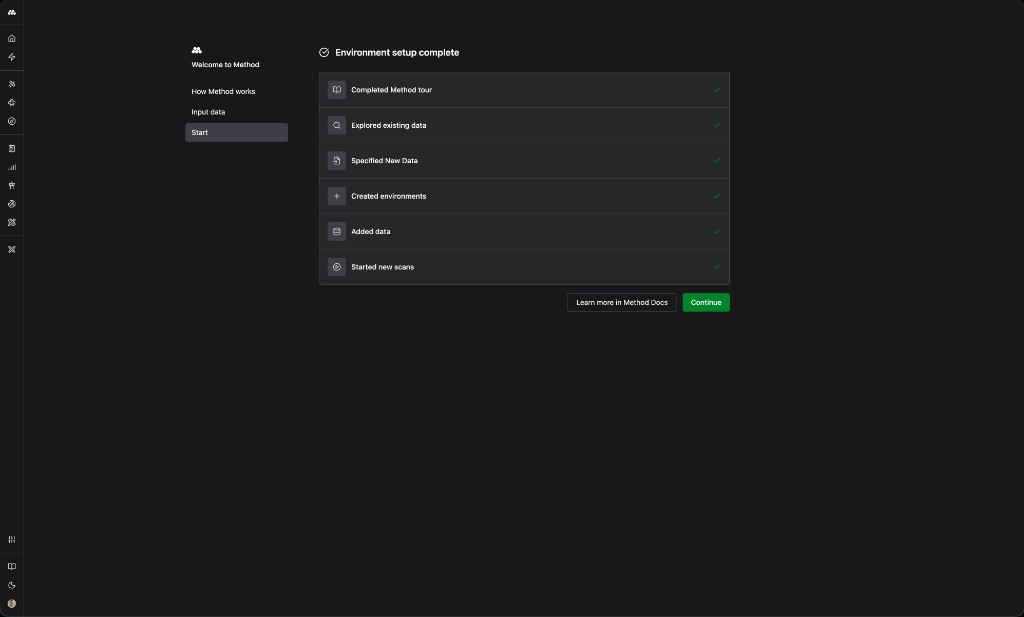Click the Continue button
The width and height of the screenshot is (1024, 617).
pos(706,302)
